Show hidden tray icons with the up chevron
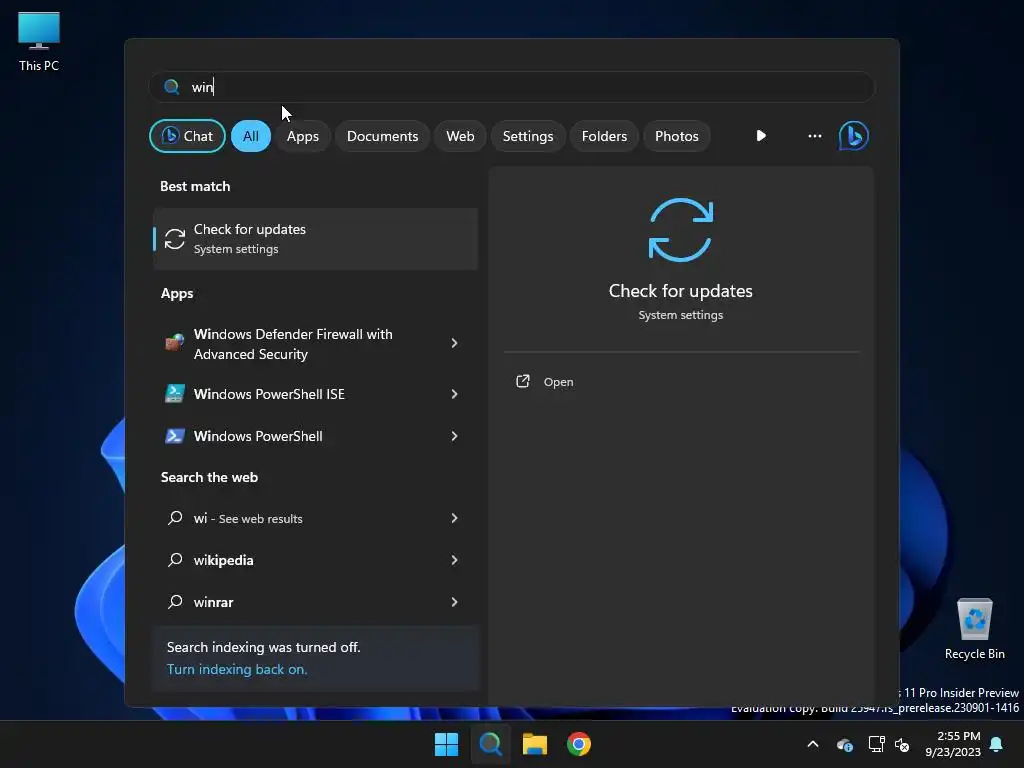Viewport: 1024px width, 768px height. (x=813, y=744)
